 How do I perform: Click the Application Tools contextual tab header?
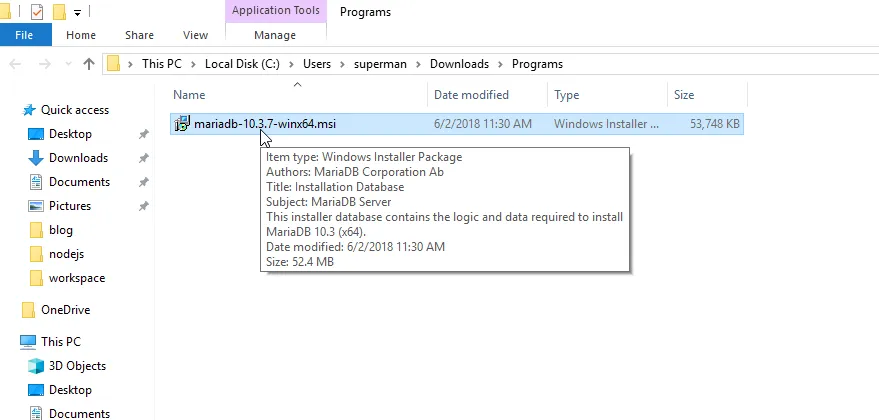(x=276, y=11)
